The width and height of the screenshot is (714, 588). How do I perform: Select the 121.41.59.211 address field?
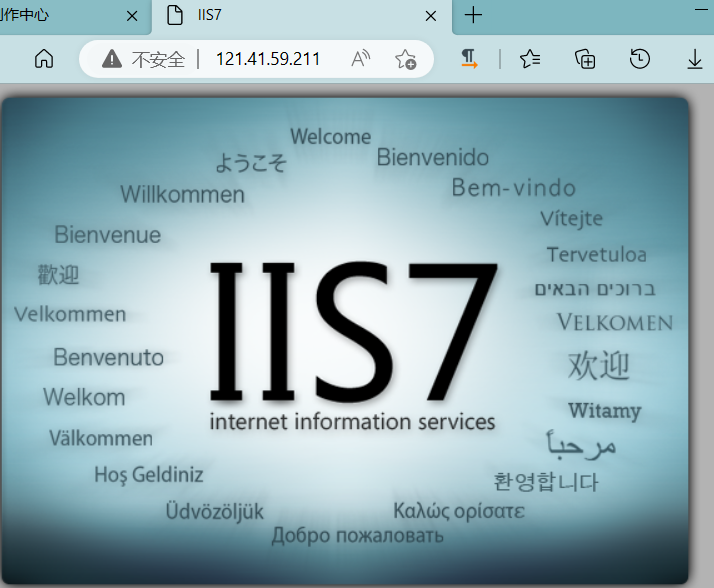click(x=268, y=59)
